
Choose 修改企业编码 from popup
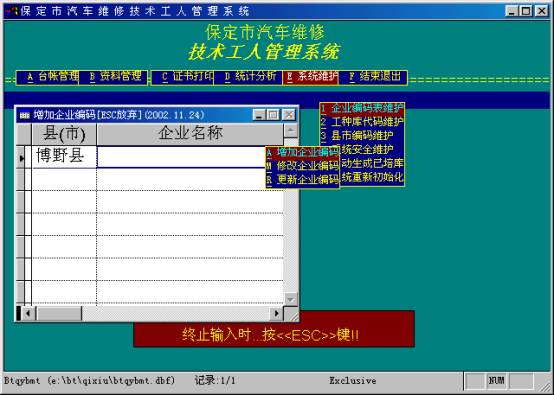click(x=303, y=166)
